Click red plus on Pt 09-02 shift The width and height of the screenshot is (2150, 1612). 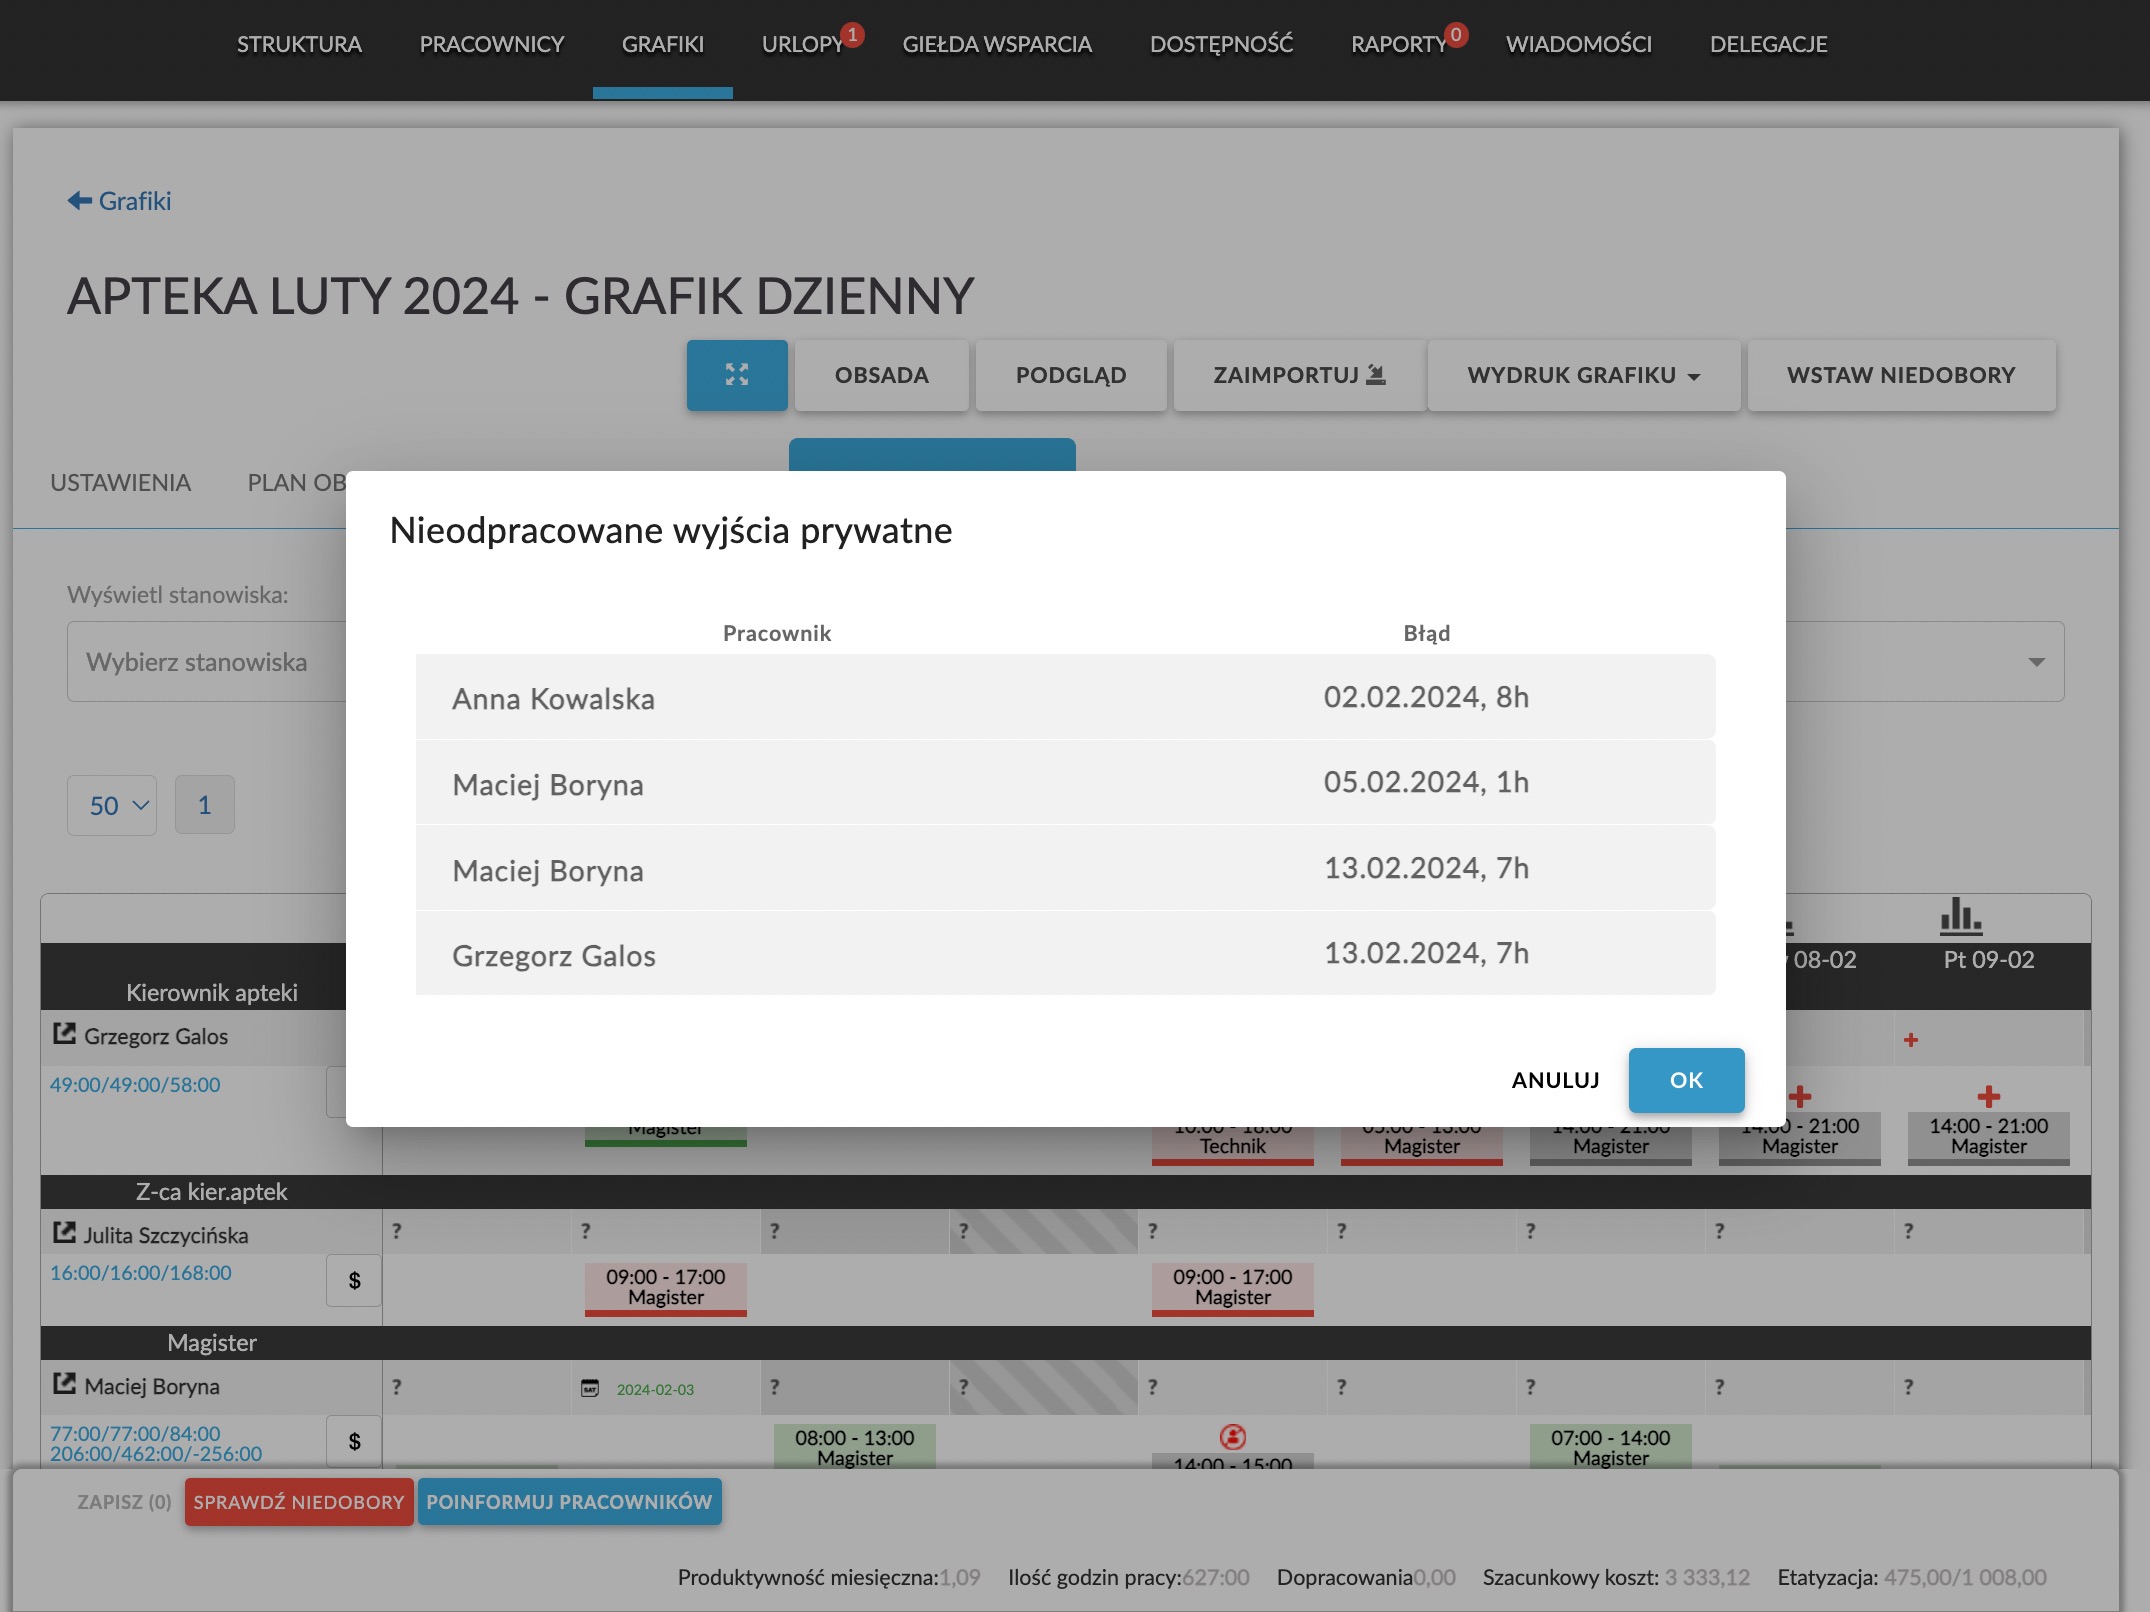[x=1988, y=1096]
